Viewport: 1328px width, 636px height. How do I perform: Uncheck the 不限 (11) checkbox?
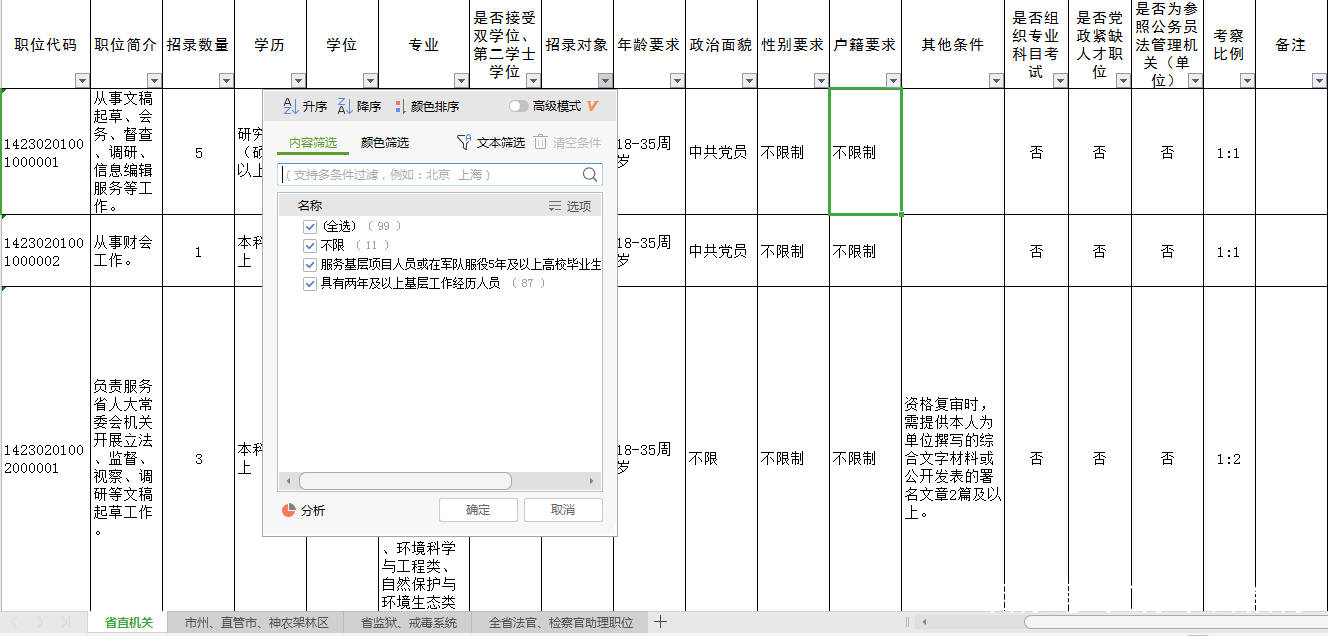310,245
